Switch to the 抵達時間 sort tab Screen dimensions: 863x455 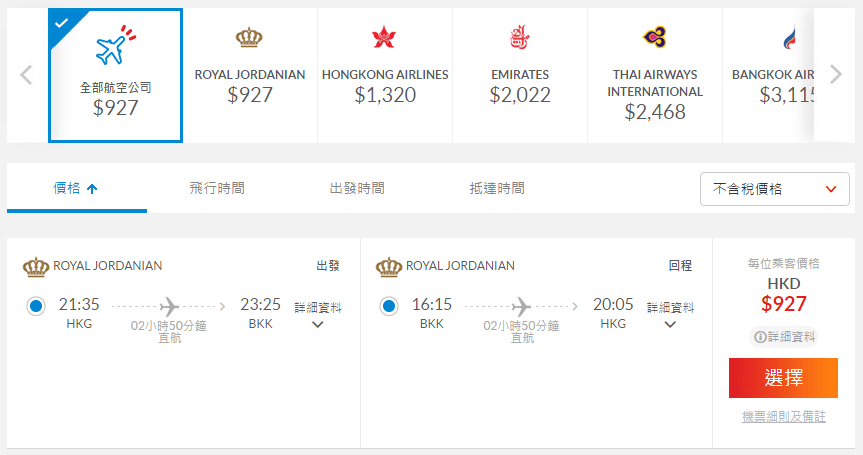pyautogui.click(x=497, y=188)
